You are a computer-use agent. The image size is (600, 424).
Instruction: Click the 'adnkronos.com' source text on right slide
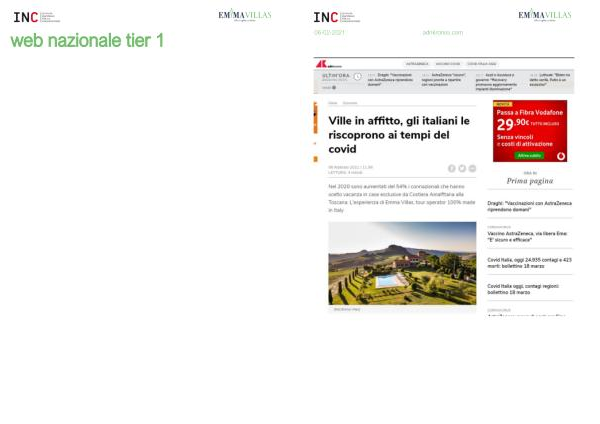443,33
